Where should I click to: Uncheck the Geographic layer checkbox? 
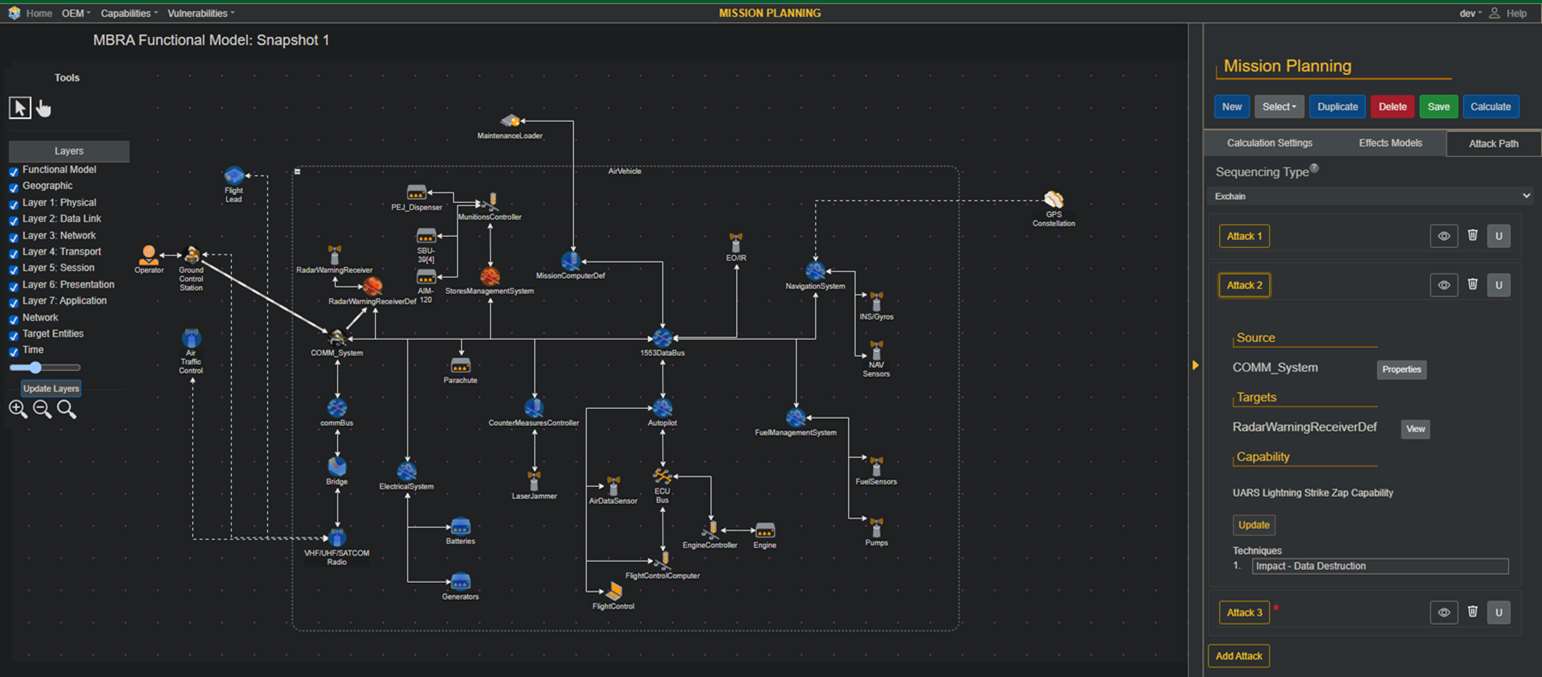click(x=14, y=186)
